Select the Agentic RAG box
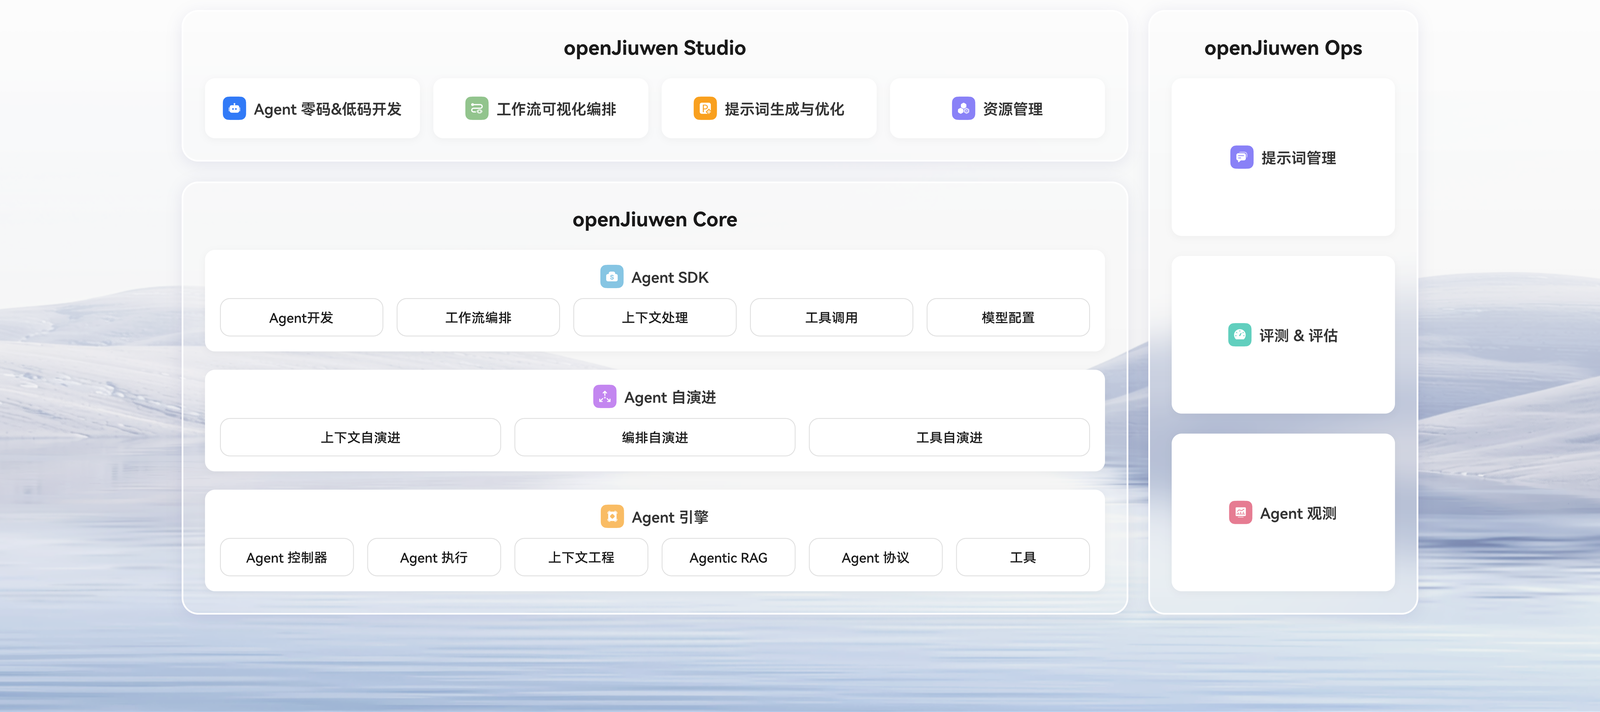The width and height of the screenshot is (1600, 712). coord(728,557)
